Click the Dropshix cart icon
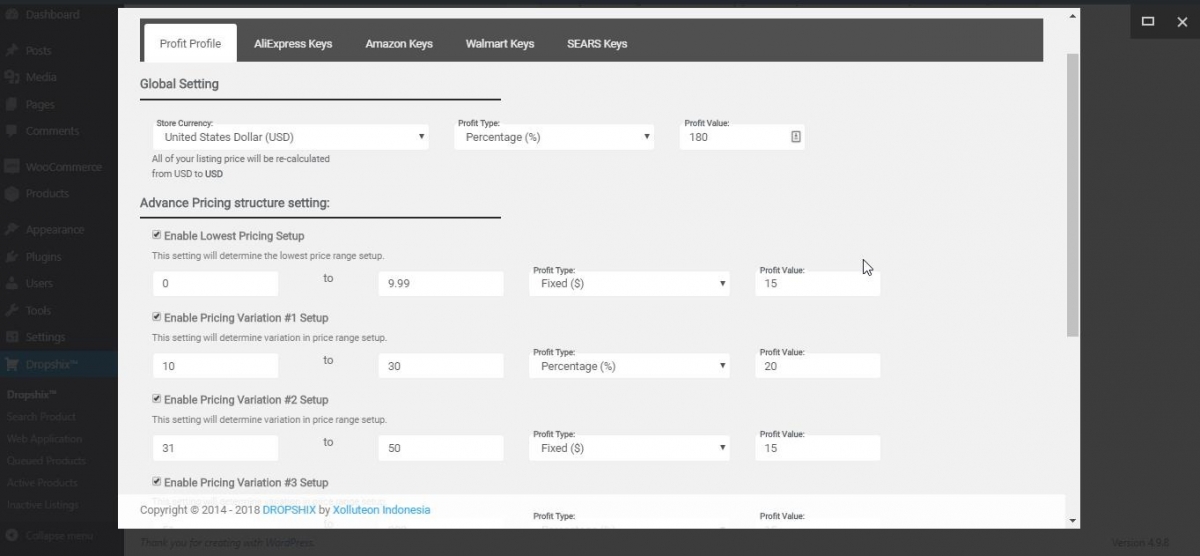Viewport: 1200px width, 556px height. [12, 365]
